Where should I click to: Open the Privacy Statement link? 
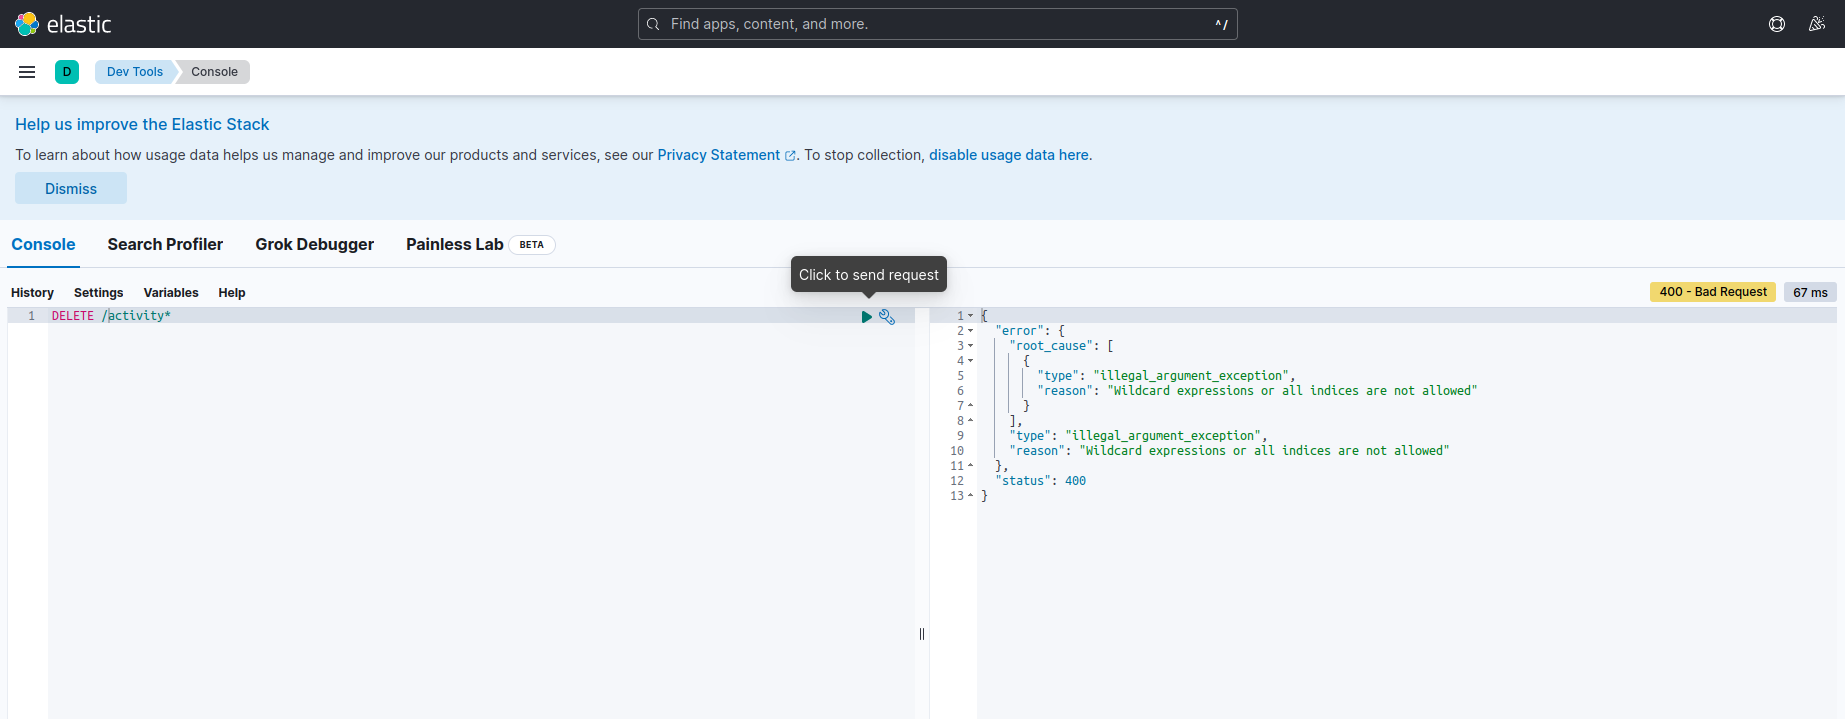(726, 155)
